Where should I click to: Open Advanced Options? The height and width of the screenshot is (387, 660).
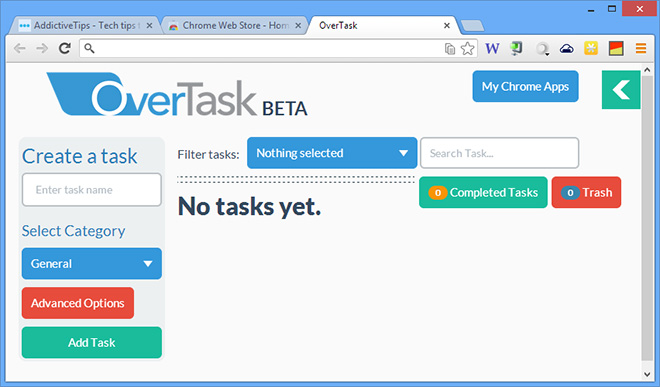(x=78, y=303)
